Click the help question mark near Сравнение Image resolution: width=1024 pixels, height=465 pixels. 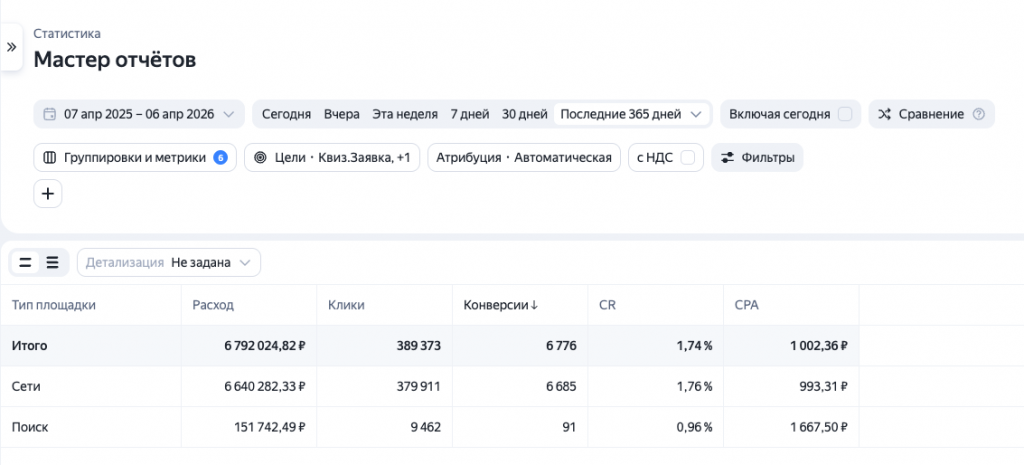[978, 114]
